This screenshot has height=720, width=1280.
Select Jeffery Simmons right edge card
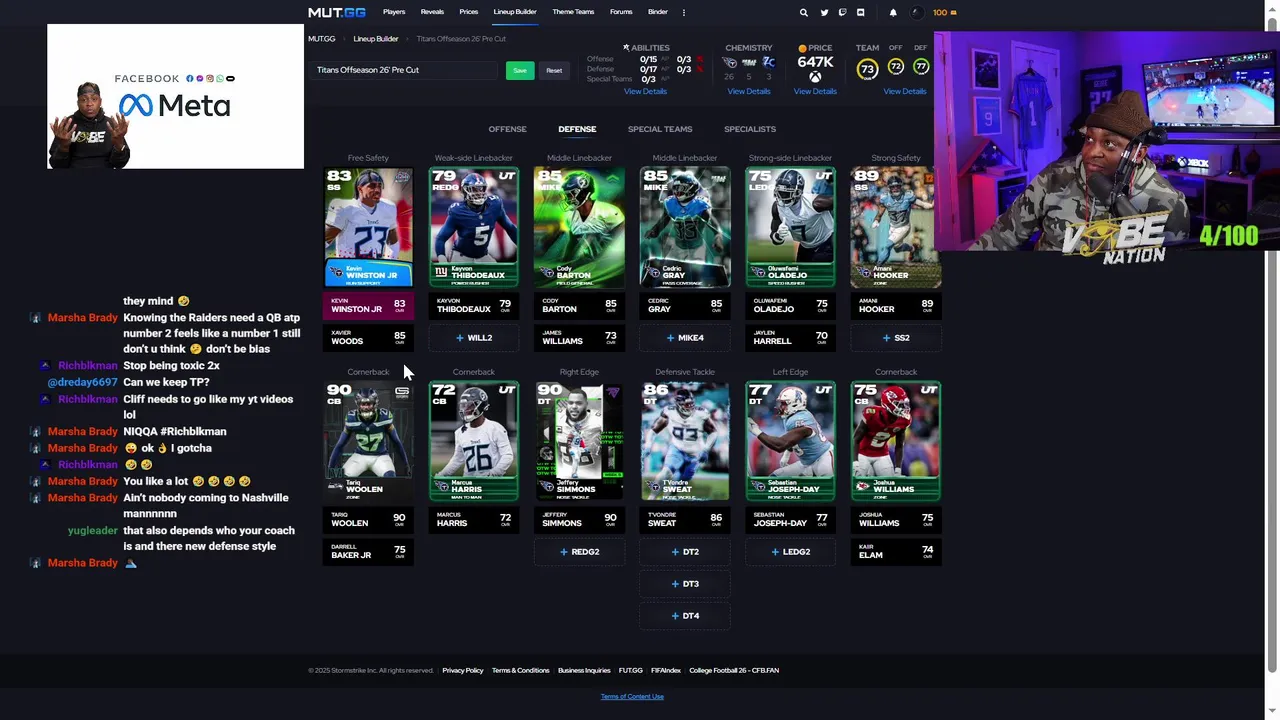(579, 441)
